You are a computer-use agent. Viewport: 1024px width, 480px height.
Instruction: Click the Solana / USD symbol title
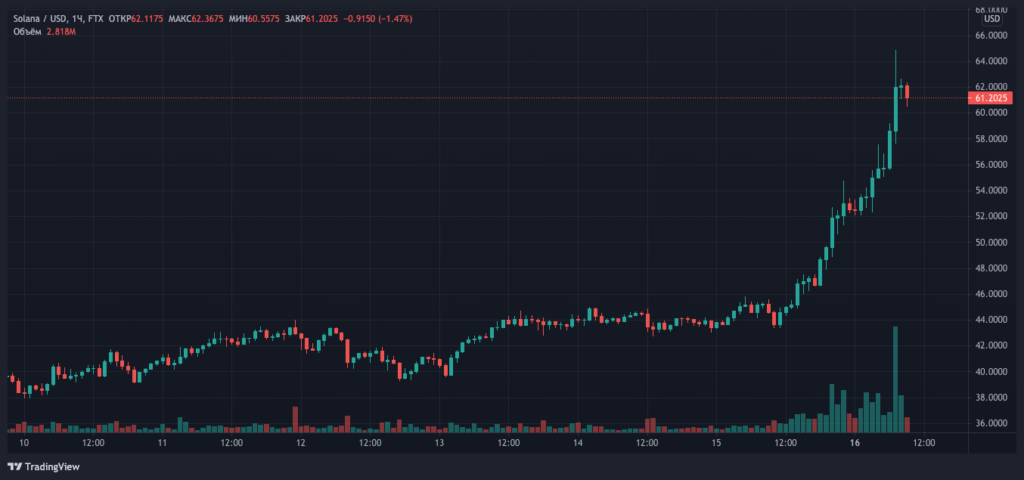[x=37, y=19]
